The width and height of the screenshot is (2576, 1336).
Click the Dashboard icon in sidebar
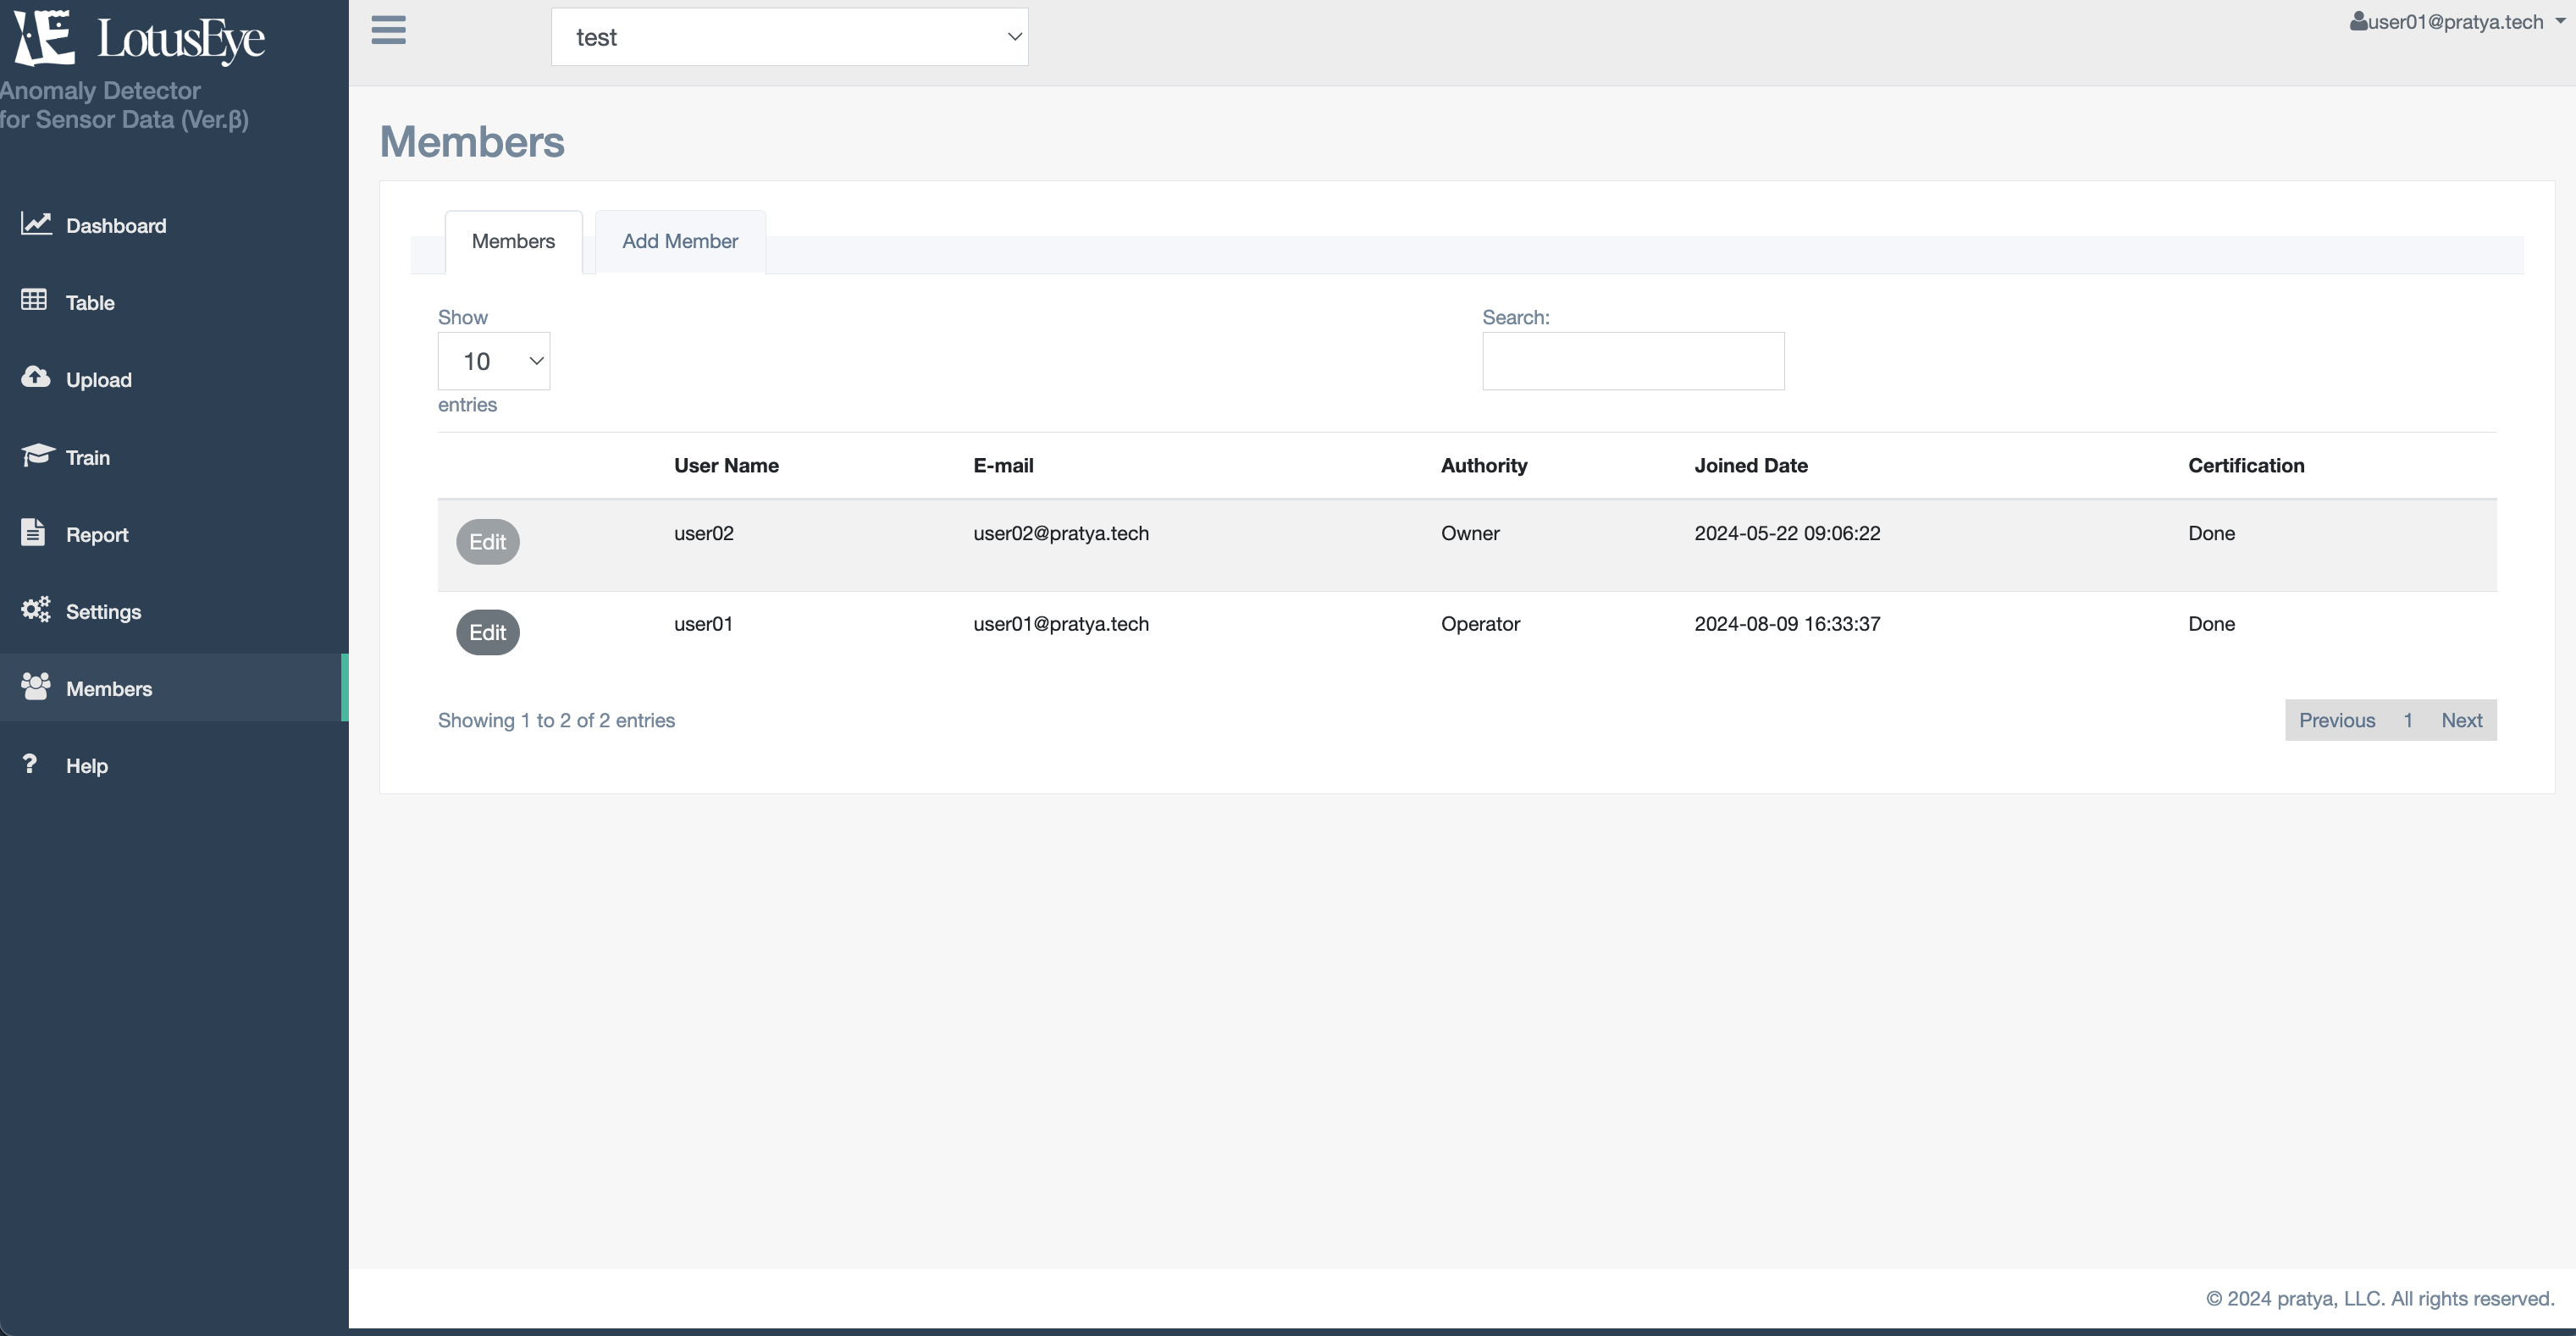[36, 224]
